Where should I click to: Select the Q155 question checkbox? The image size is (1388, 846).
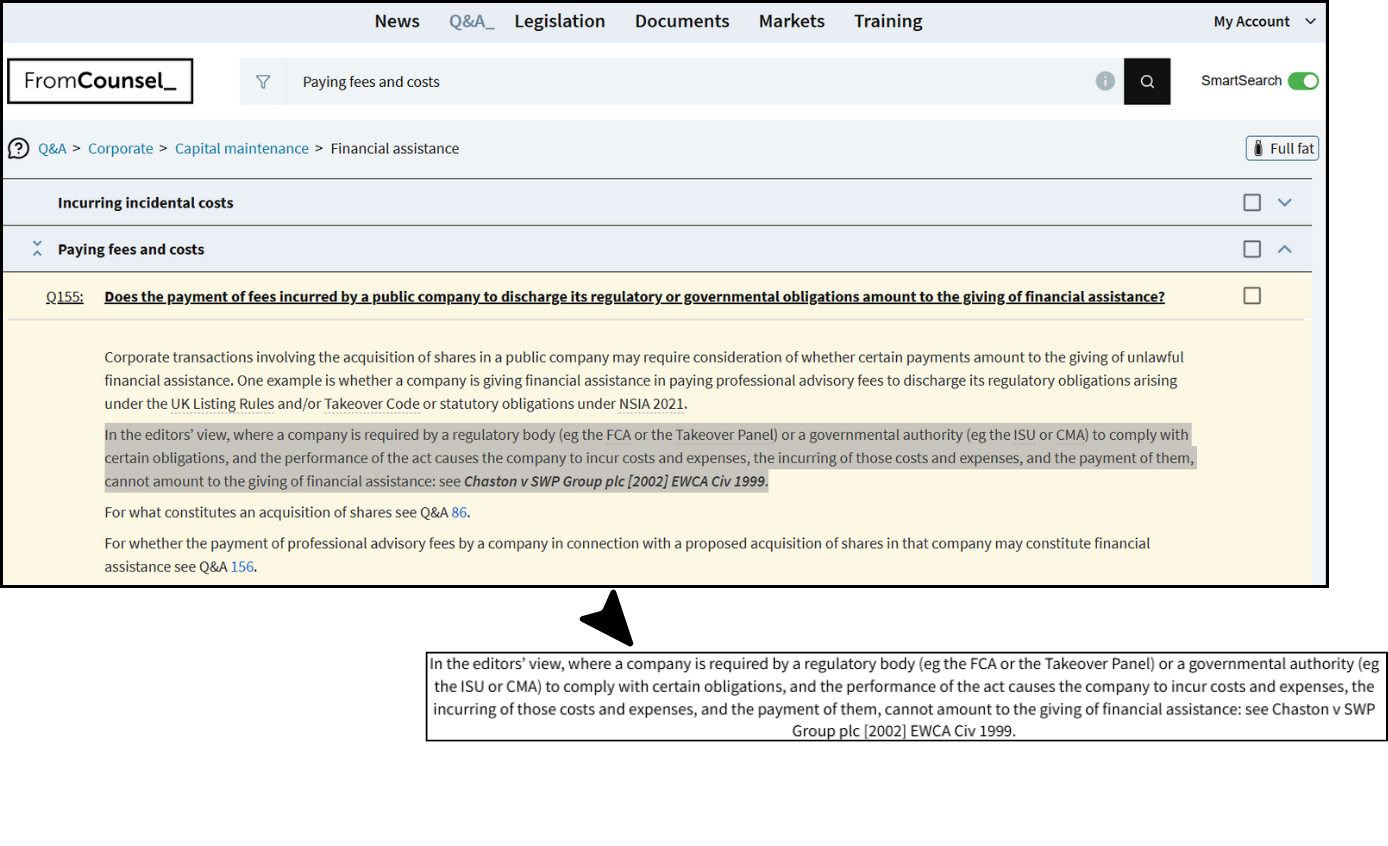click(x=1252, y=296)
